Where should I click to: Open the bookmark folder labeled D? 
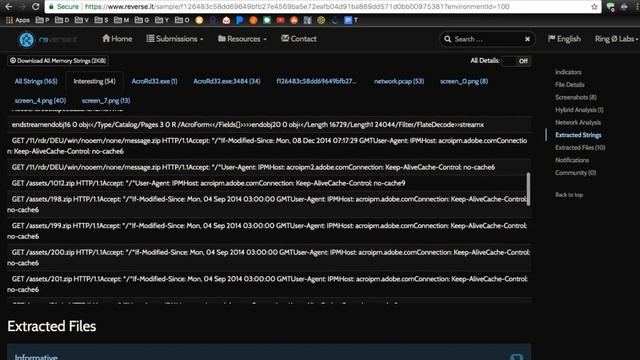(x=62, y=20)
